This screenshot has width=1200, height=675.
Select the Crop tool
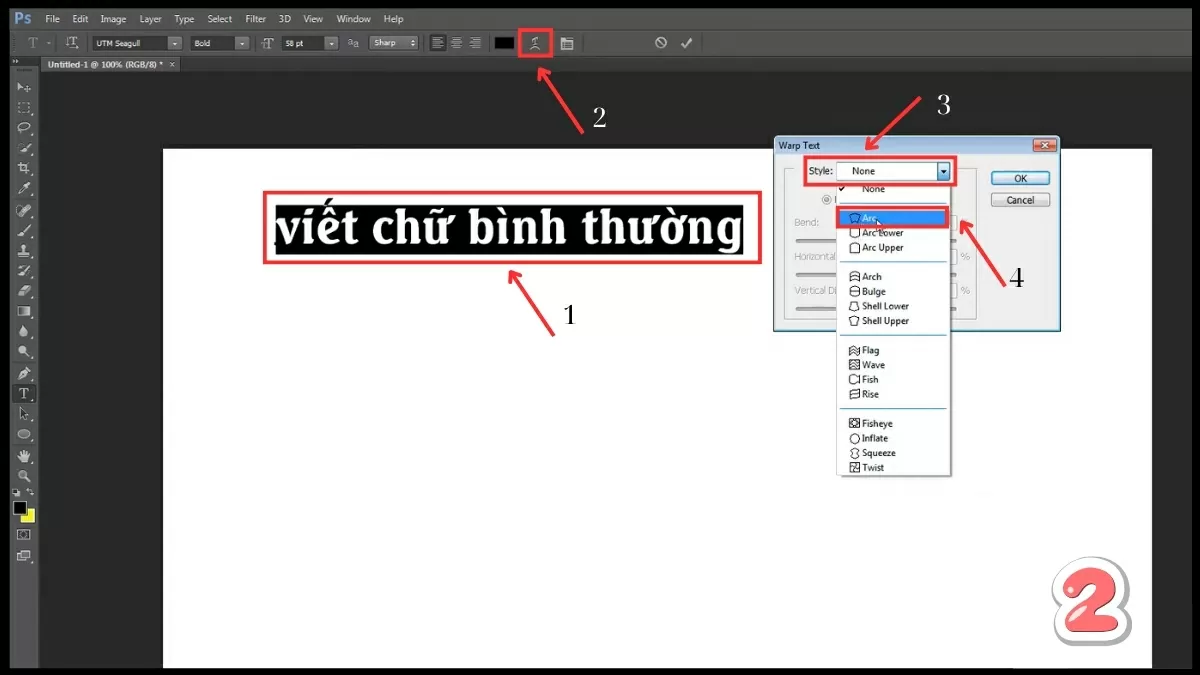click(x=24, y=167)
